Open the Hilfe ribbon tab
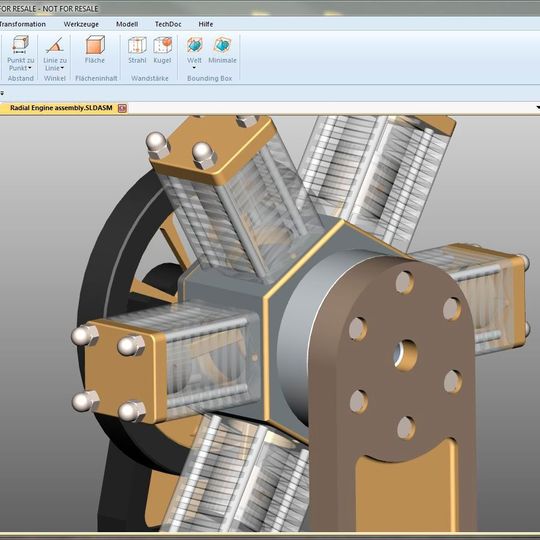Image resolution: width=540 pixels, height=540 pixels. point(206,24)
